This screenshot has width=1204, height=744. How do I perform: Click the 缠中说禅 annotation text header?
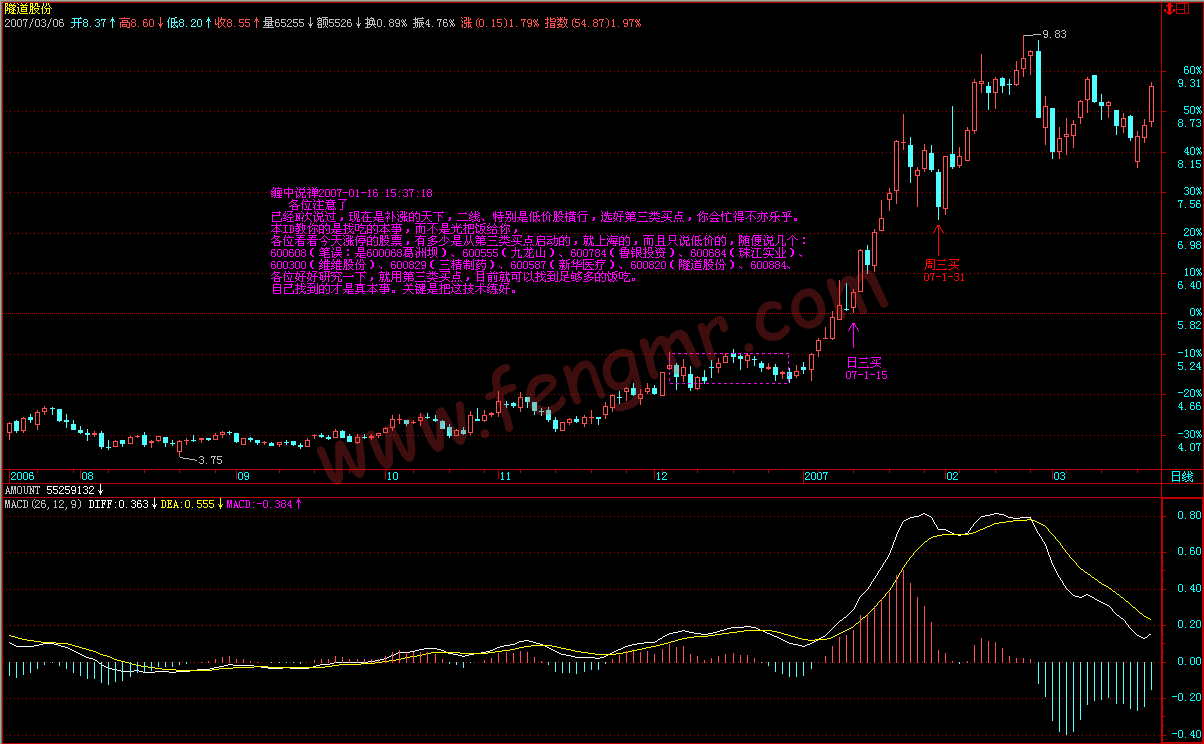click(x=350, y=192)
